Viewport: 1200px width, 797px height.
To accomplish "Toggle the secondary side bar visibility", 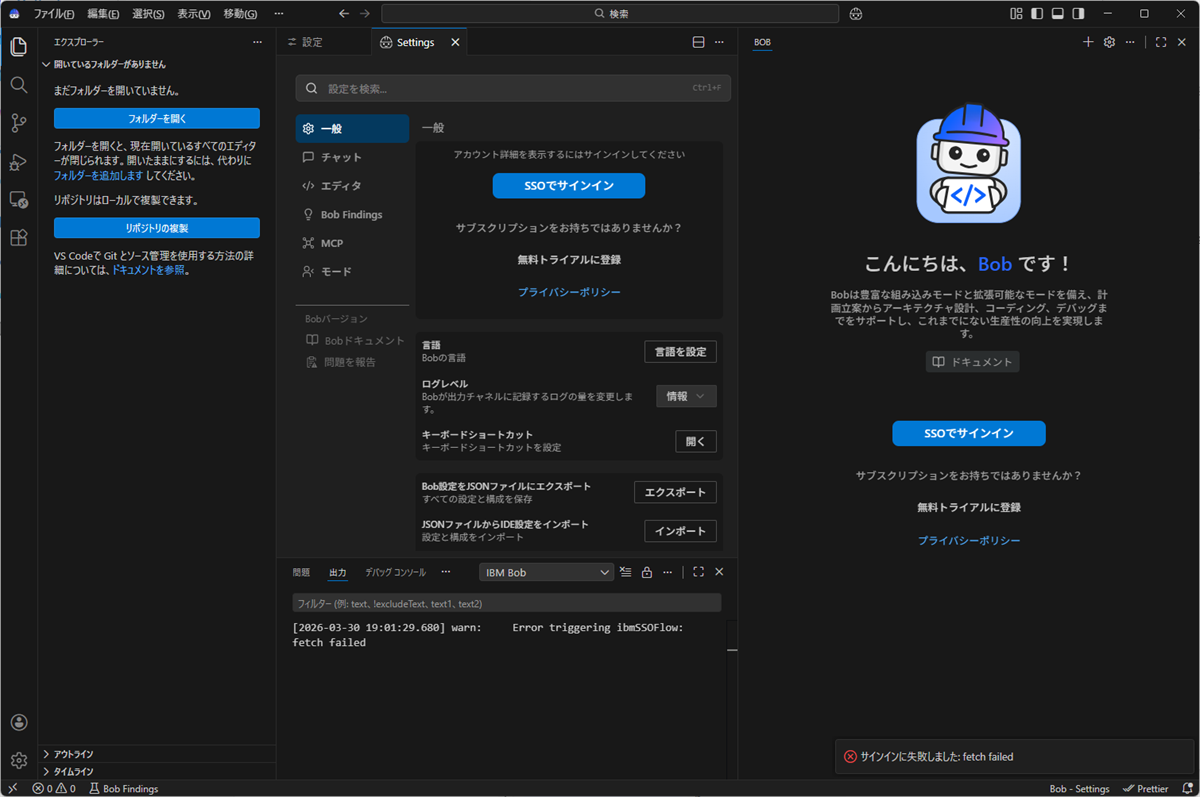I will pyautogui.click(x=1079, y=14).
